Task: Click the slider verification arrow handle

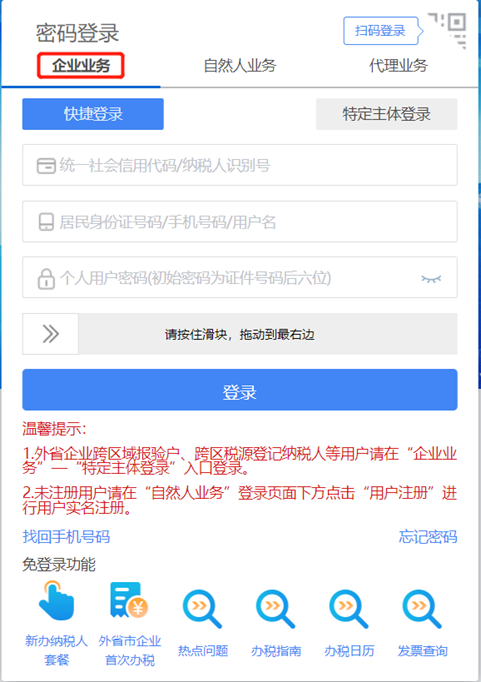Action: [50, 334]
